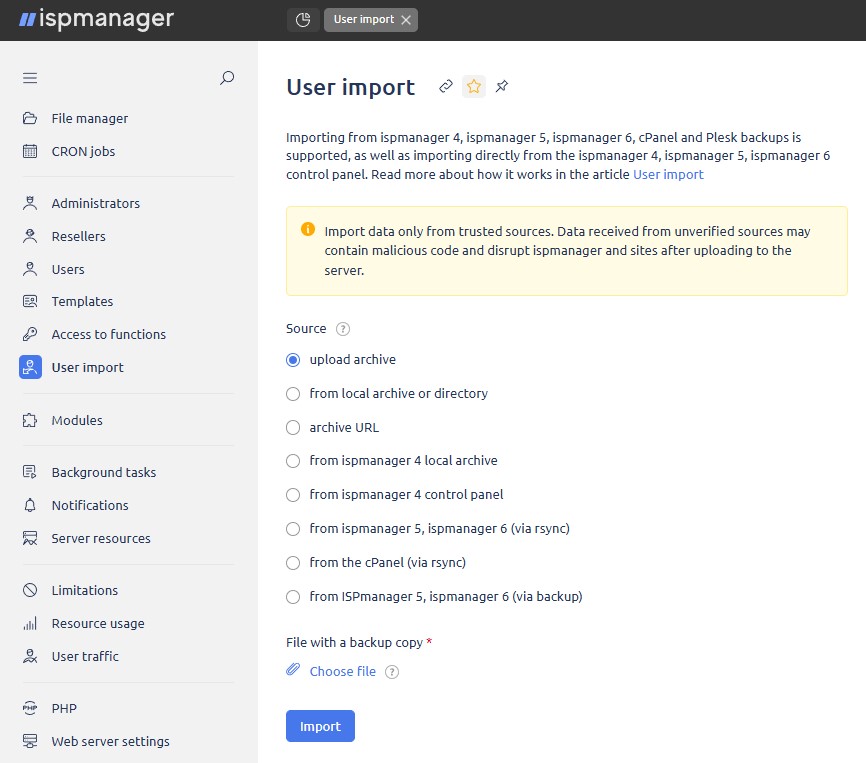Open the Modules page
Image resolution: width=866 pixels, height=763 pixels.
click(x=77, y=420)
